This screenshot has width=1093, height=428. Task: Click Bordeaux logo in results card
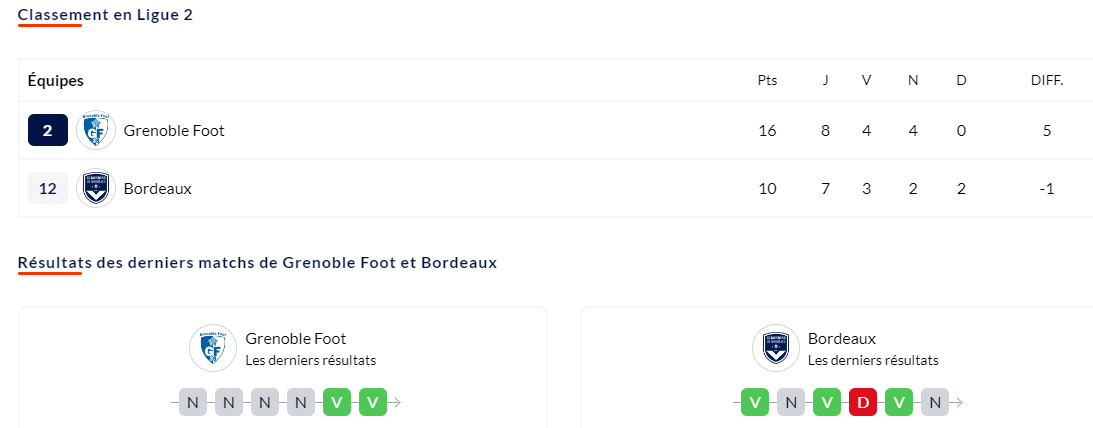point(775,347)
